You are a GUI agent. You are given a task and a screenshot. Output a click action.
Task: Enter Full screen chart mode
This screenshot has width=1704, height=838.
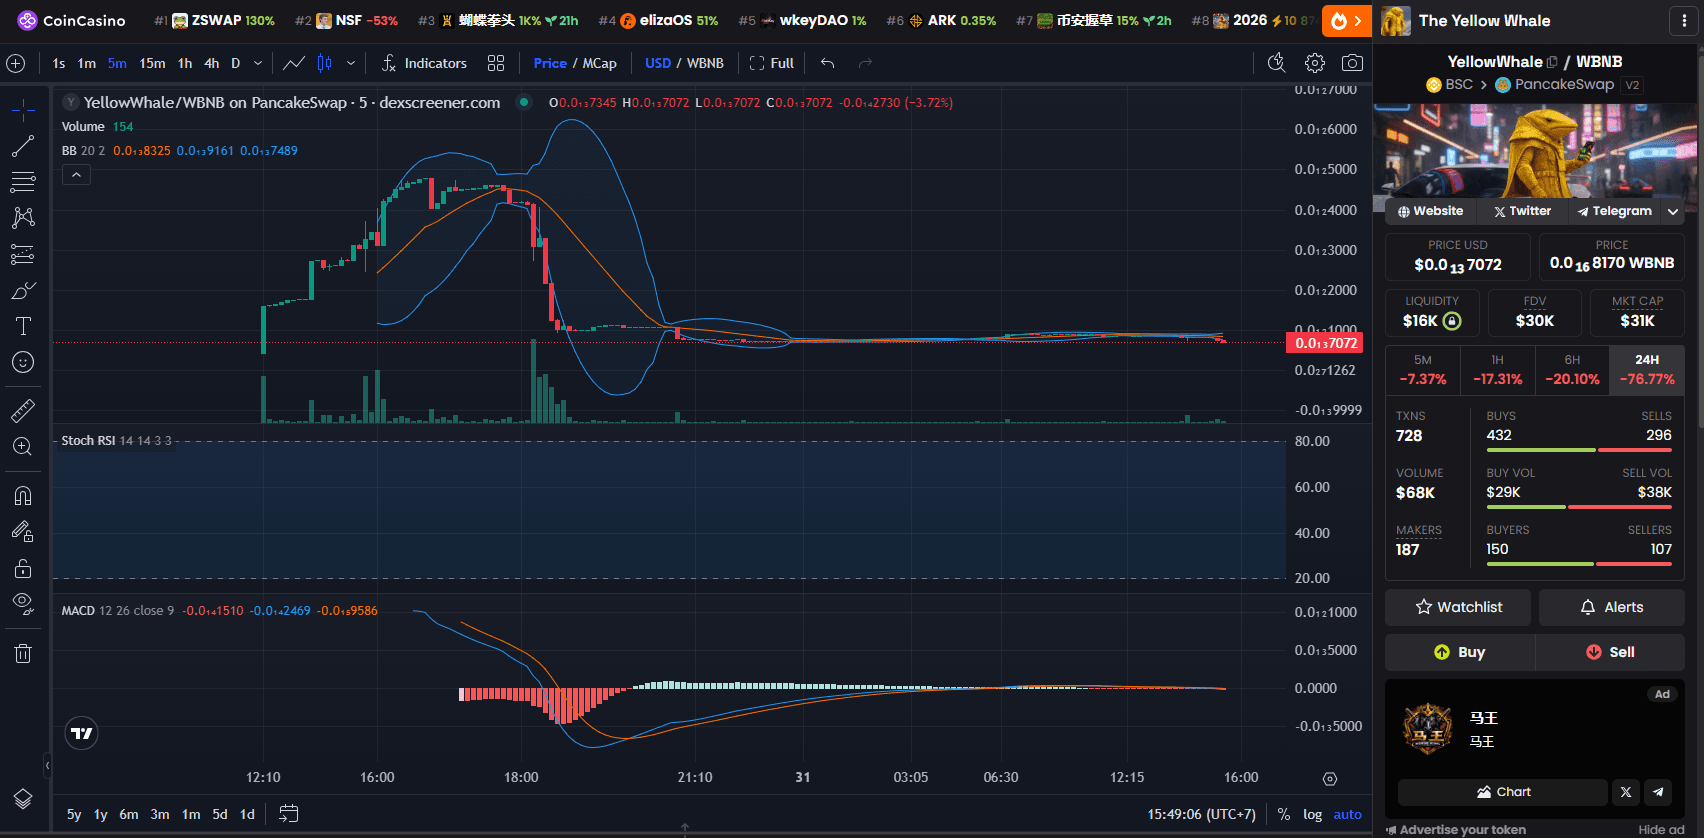771,63
